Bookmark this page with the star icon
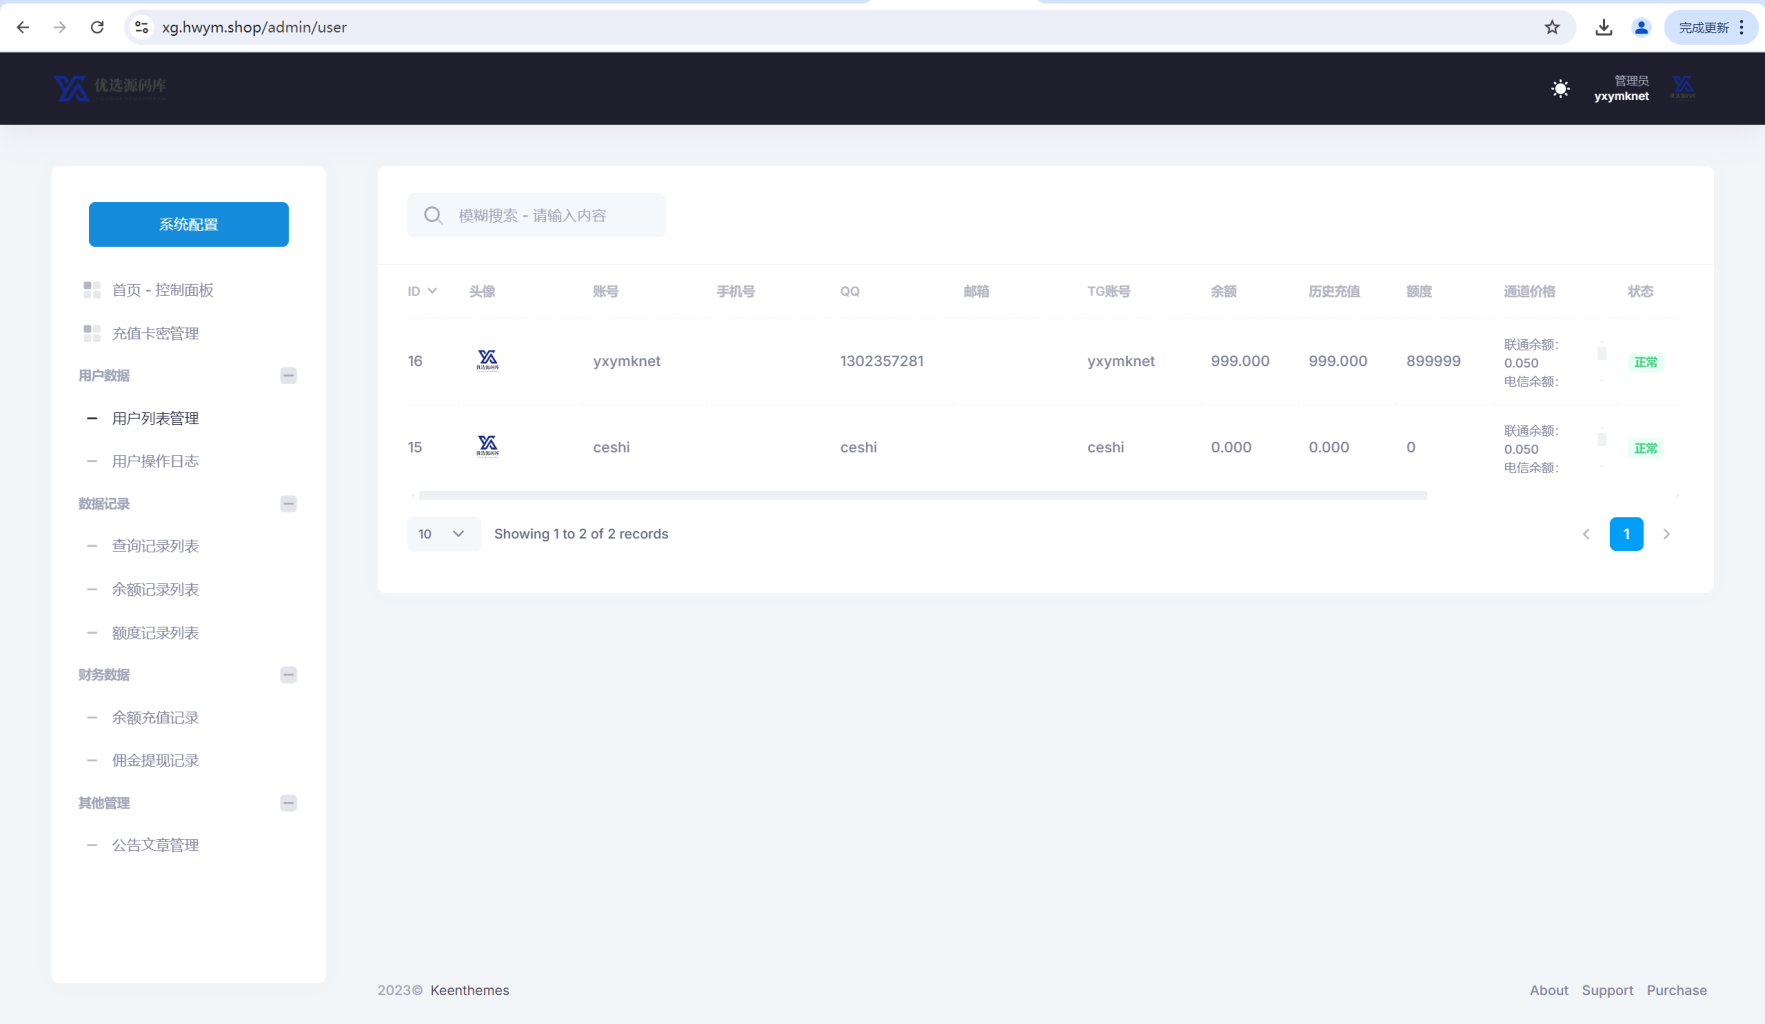 (1552, 27)
